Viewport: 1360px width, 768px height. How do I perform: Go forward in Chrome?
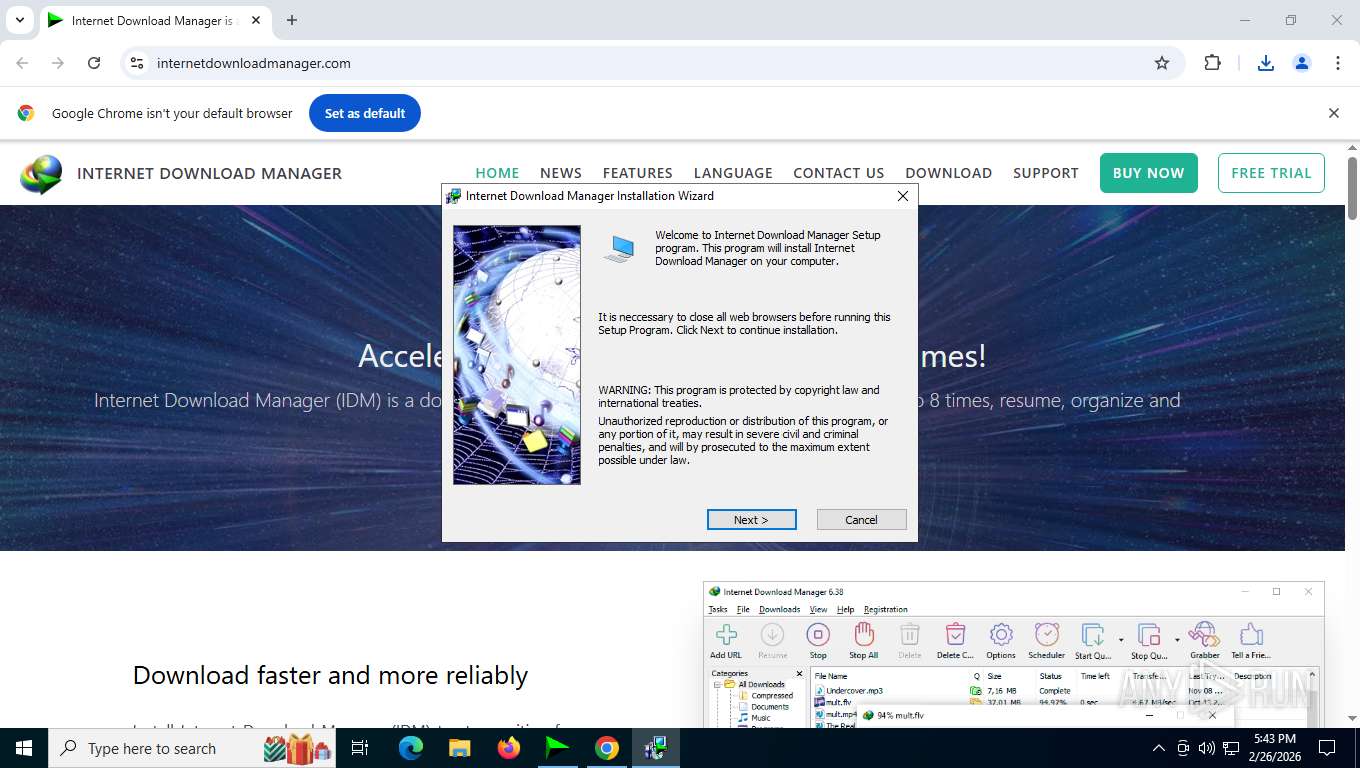58,63
